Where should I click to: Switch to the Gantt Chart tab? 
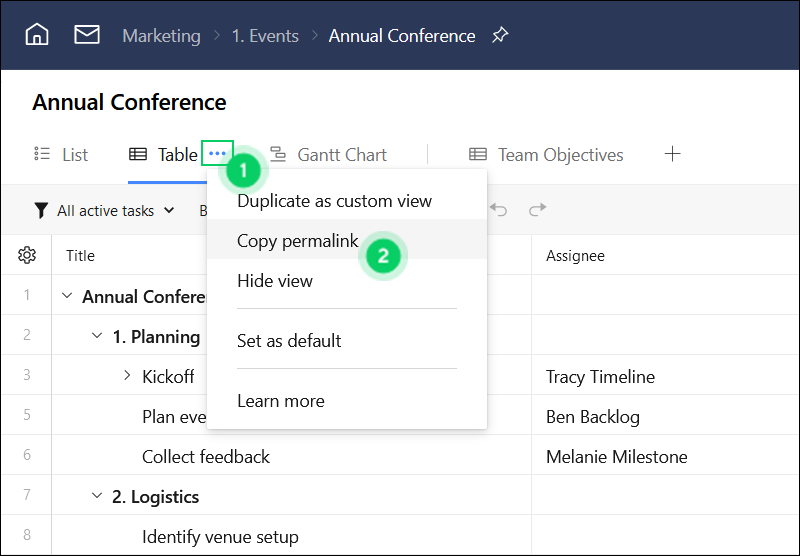[x=328, y=155]
